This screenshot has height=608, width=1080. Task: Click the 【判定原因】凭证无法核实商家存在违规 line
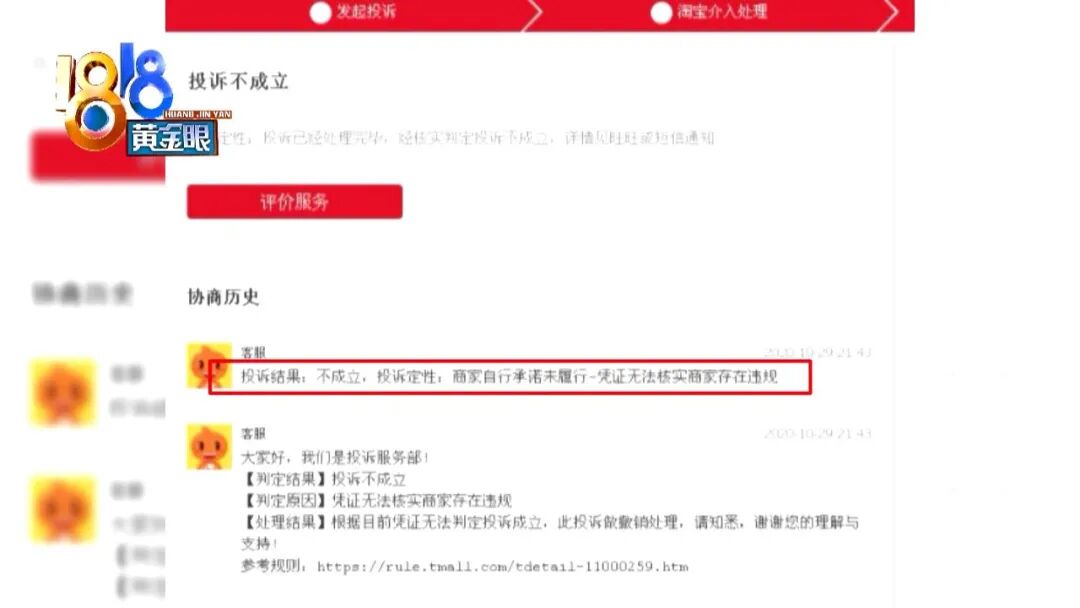tap(377, 500)
